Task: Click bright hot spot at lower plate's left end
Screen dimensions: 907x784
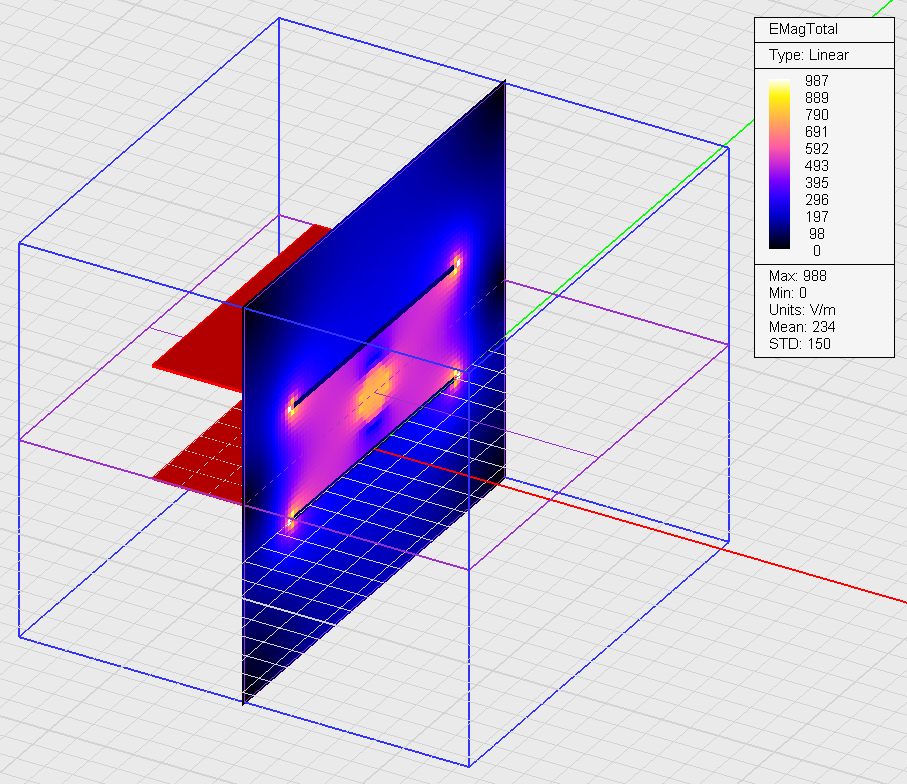Action: 292,520
